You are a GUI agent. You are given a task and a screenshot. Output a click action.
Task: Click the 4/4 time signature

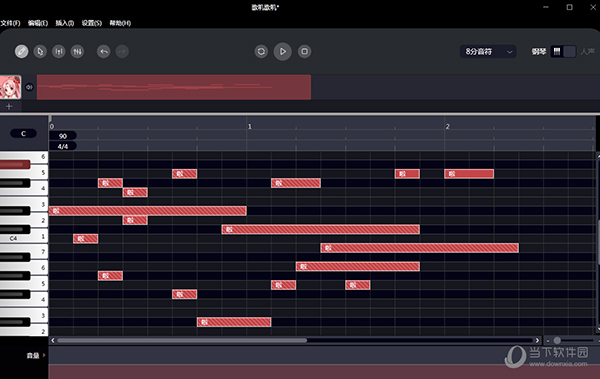tap(63, 146)
